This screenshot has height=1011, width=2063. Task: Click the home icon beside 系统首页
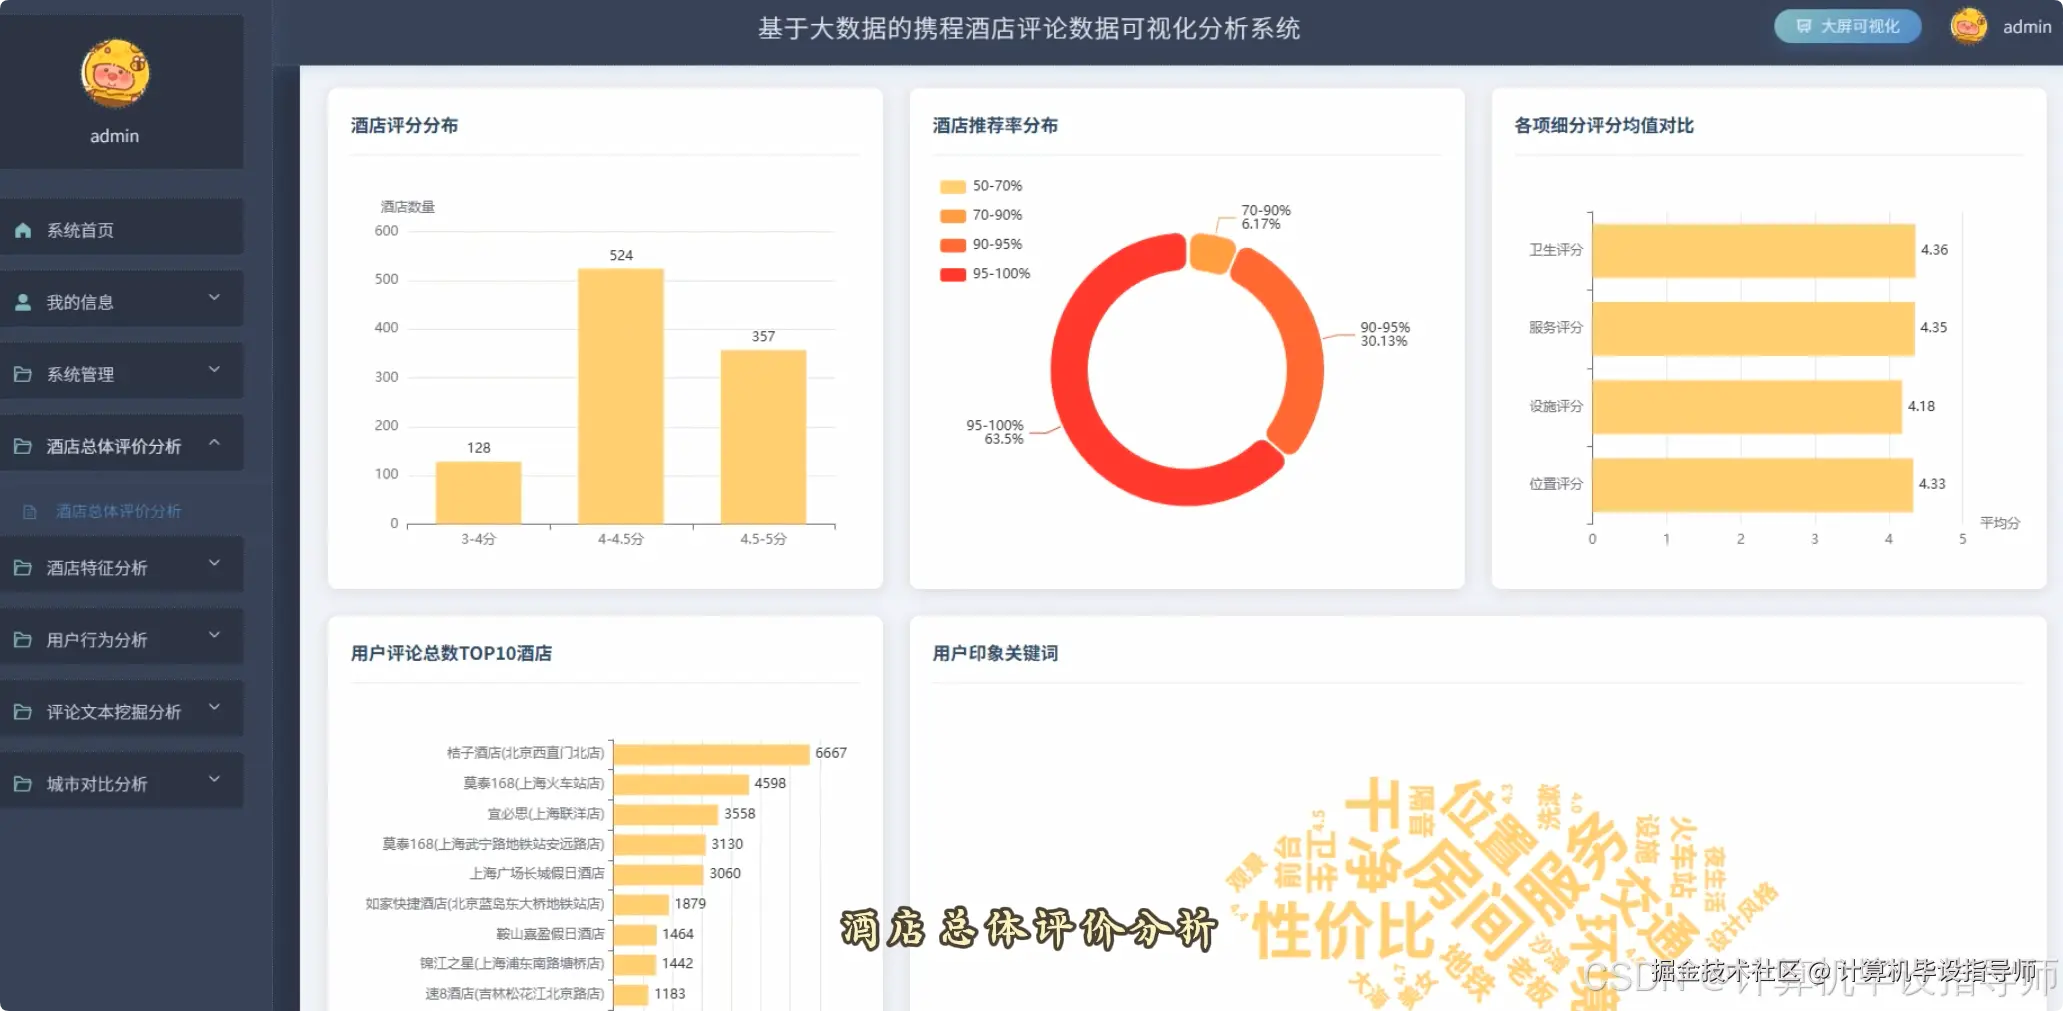[23, 230]
